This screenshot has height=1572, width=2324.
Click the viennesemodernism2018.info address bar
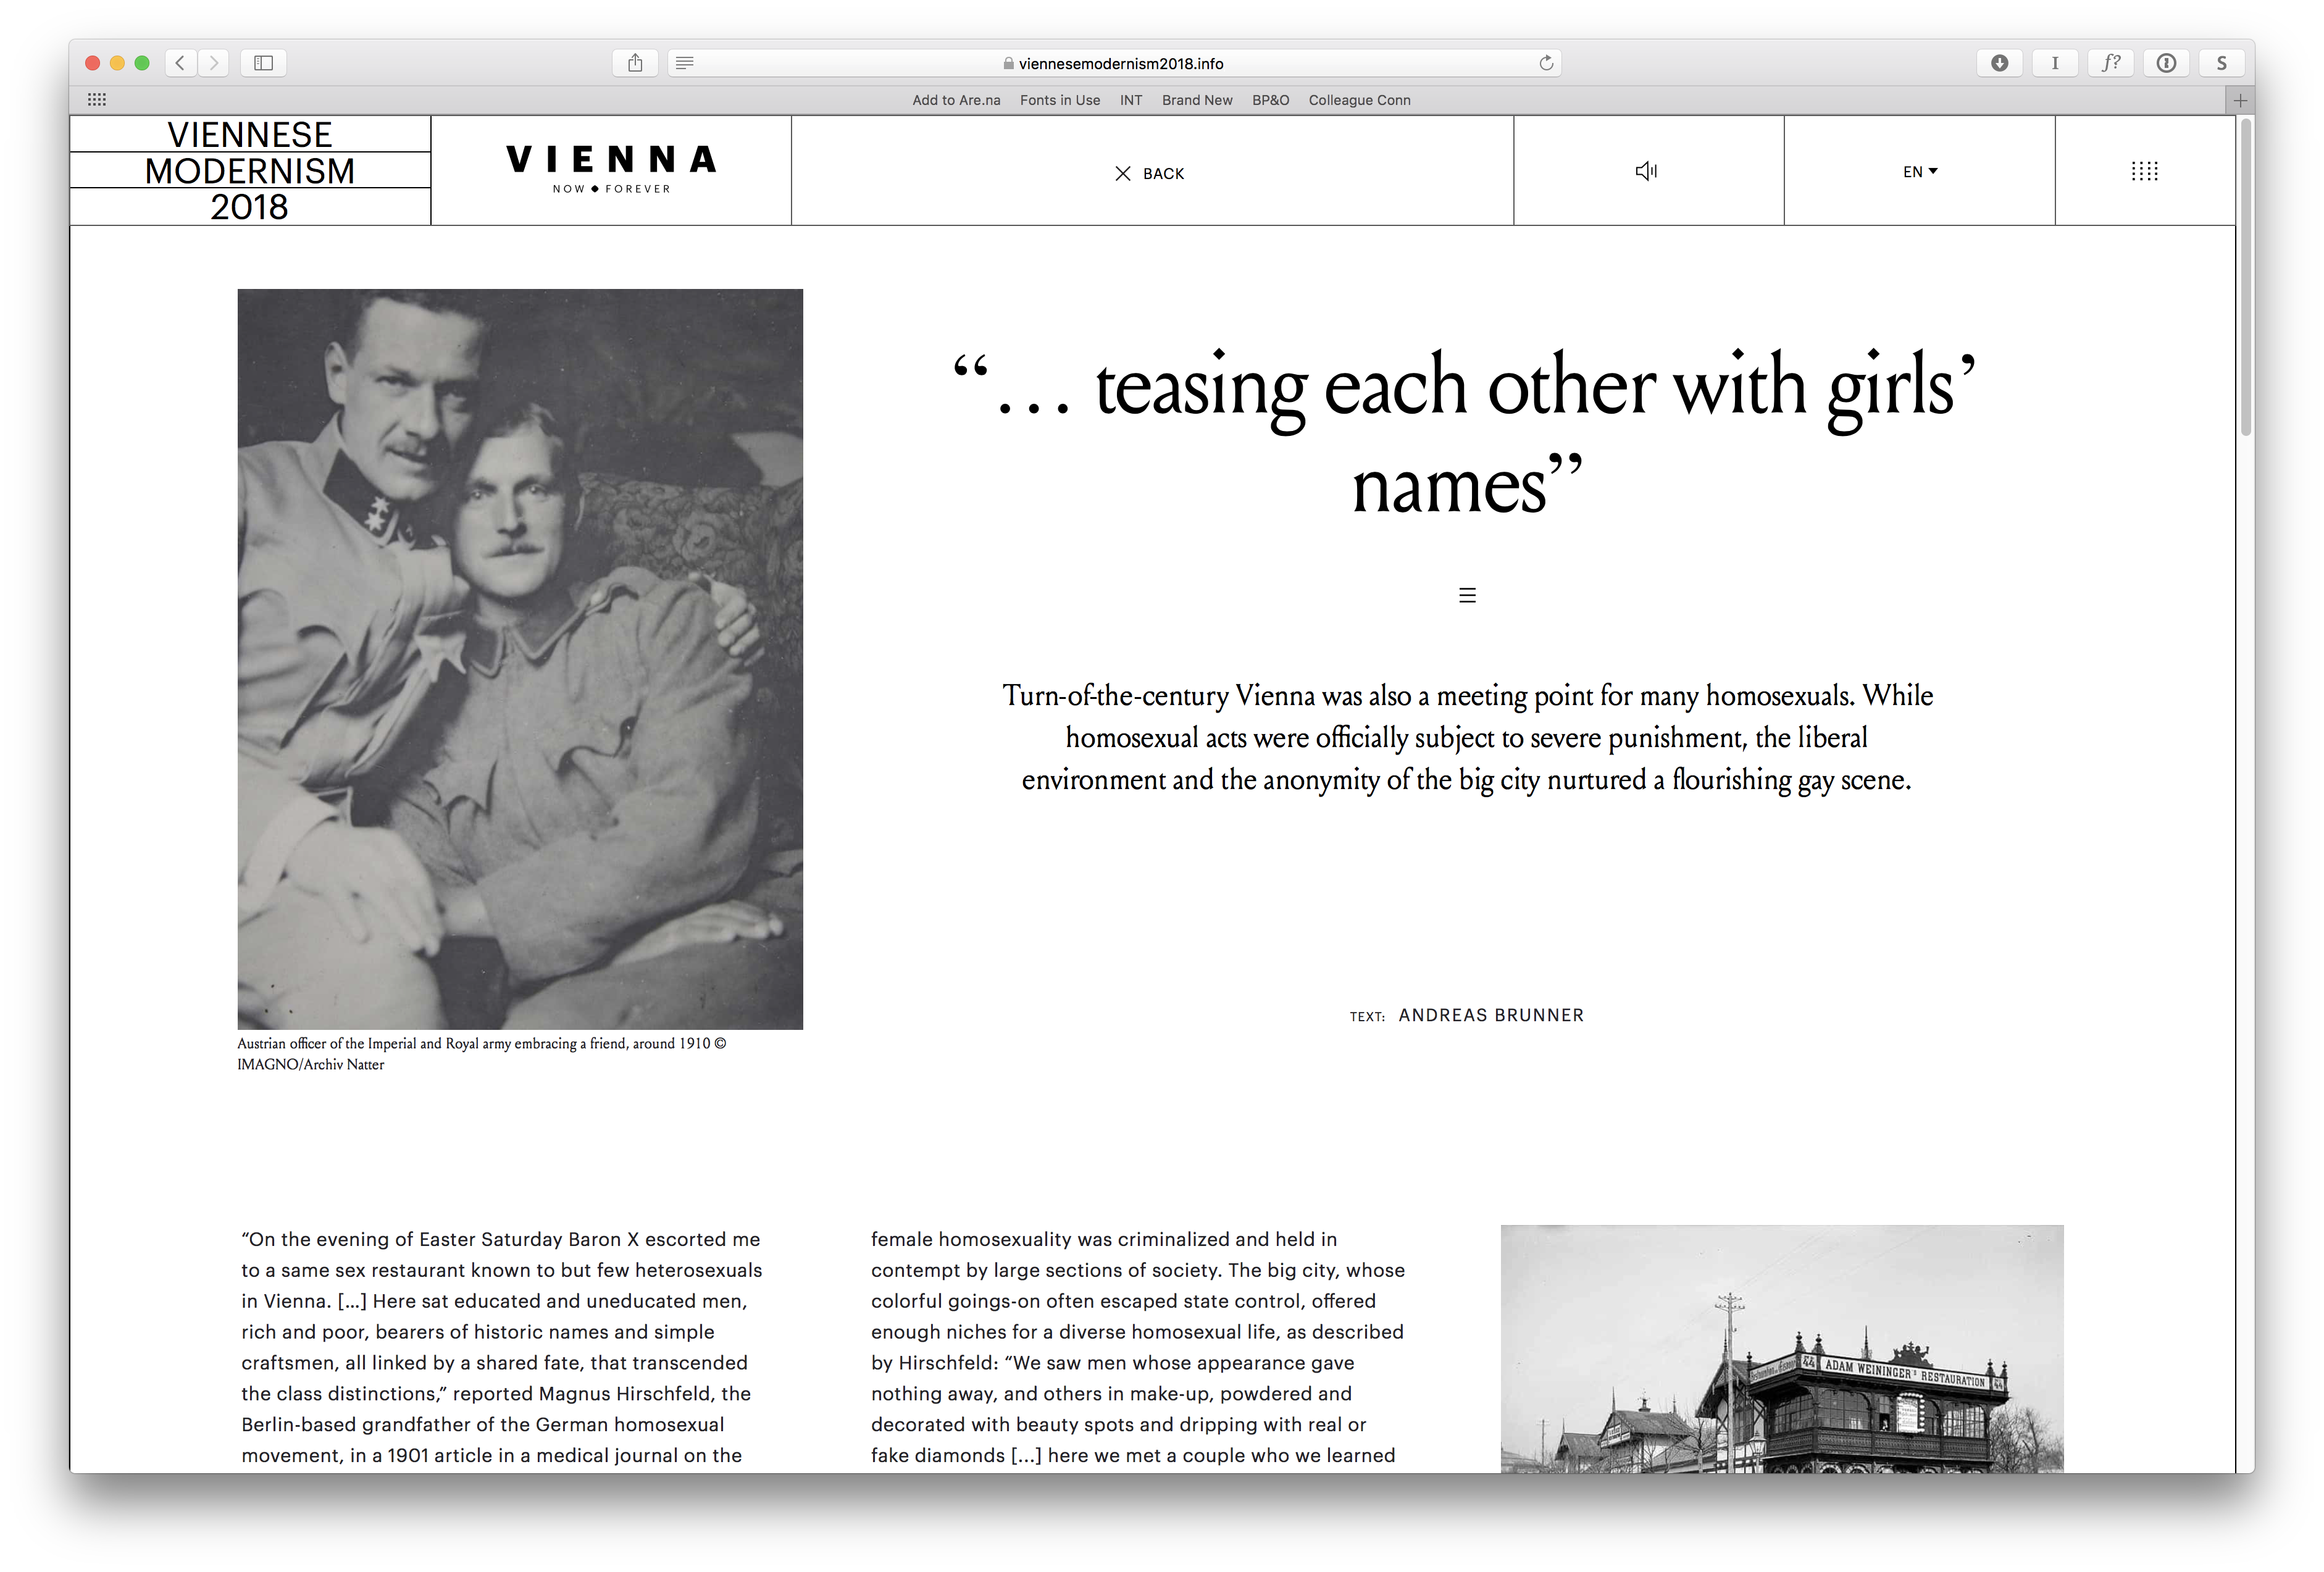[1120, 63]
